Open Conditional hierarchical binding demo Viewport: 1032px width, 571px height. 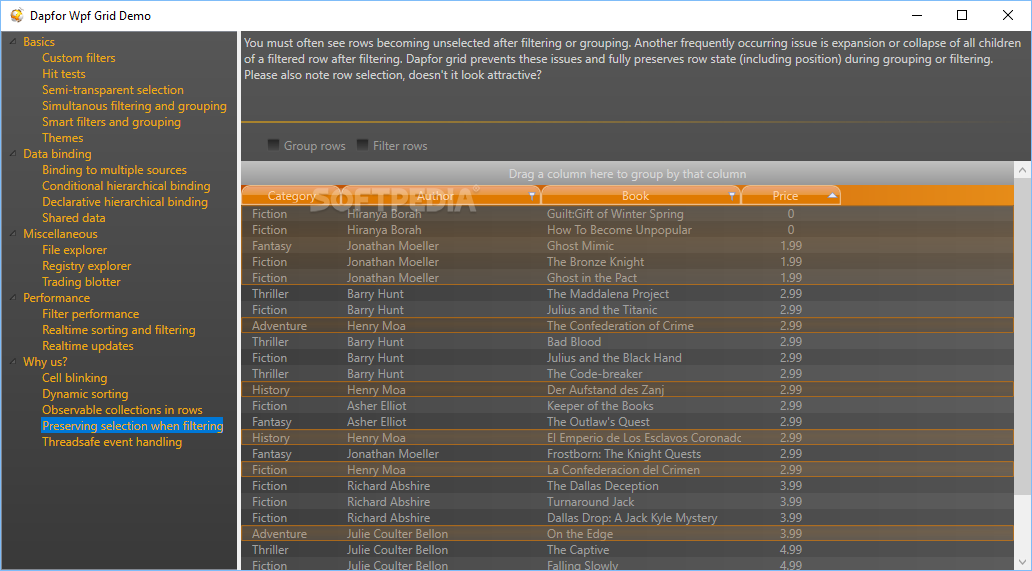pos(126,186)
